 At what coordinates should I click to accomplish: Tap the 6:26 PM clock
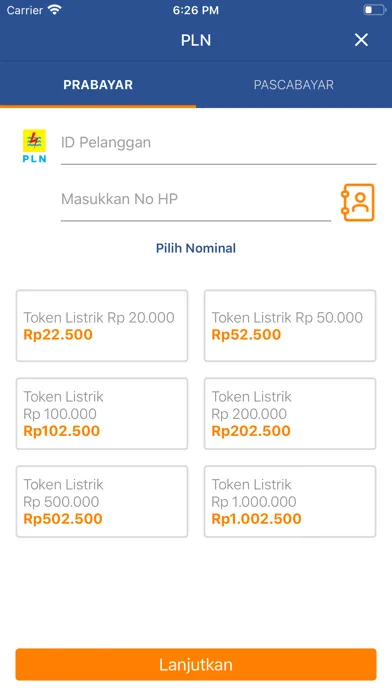[x=196, y=10]
